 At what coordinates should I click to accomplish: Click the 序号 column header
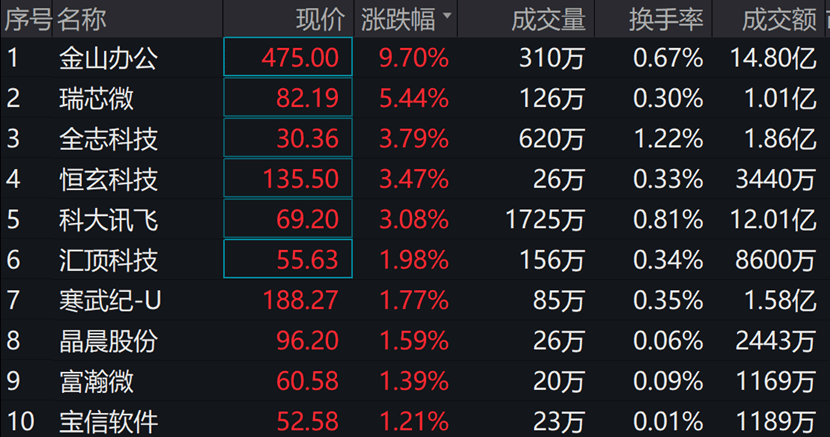click(x=26, y=19)
